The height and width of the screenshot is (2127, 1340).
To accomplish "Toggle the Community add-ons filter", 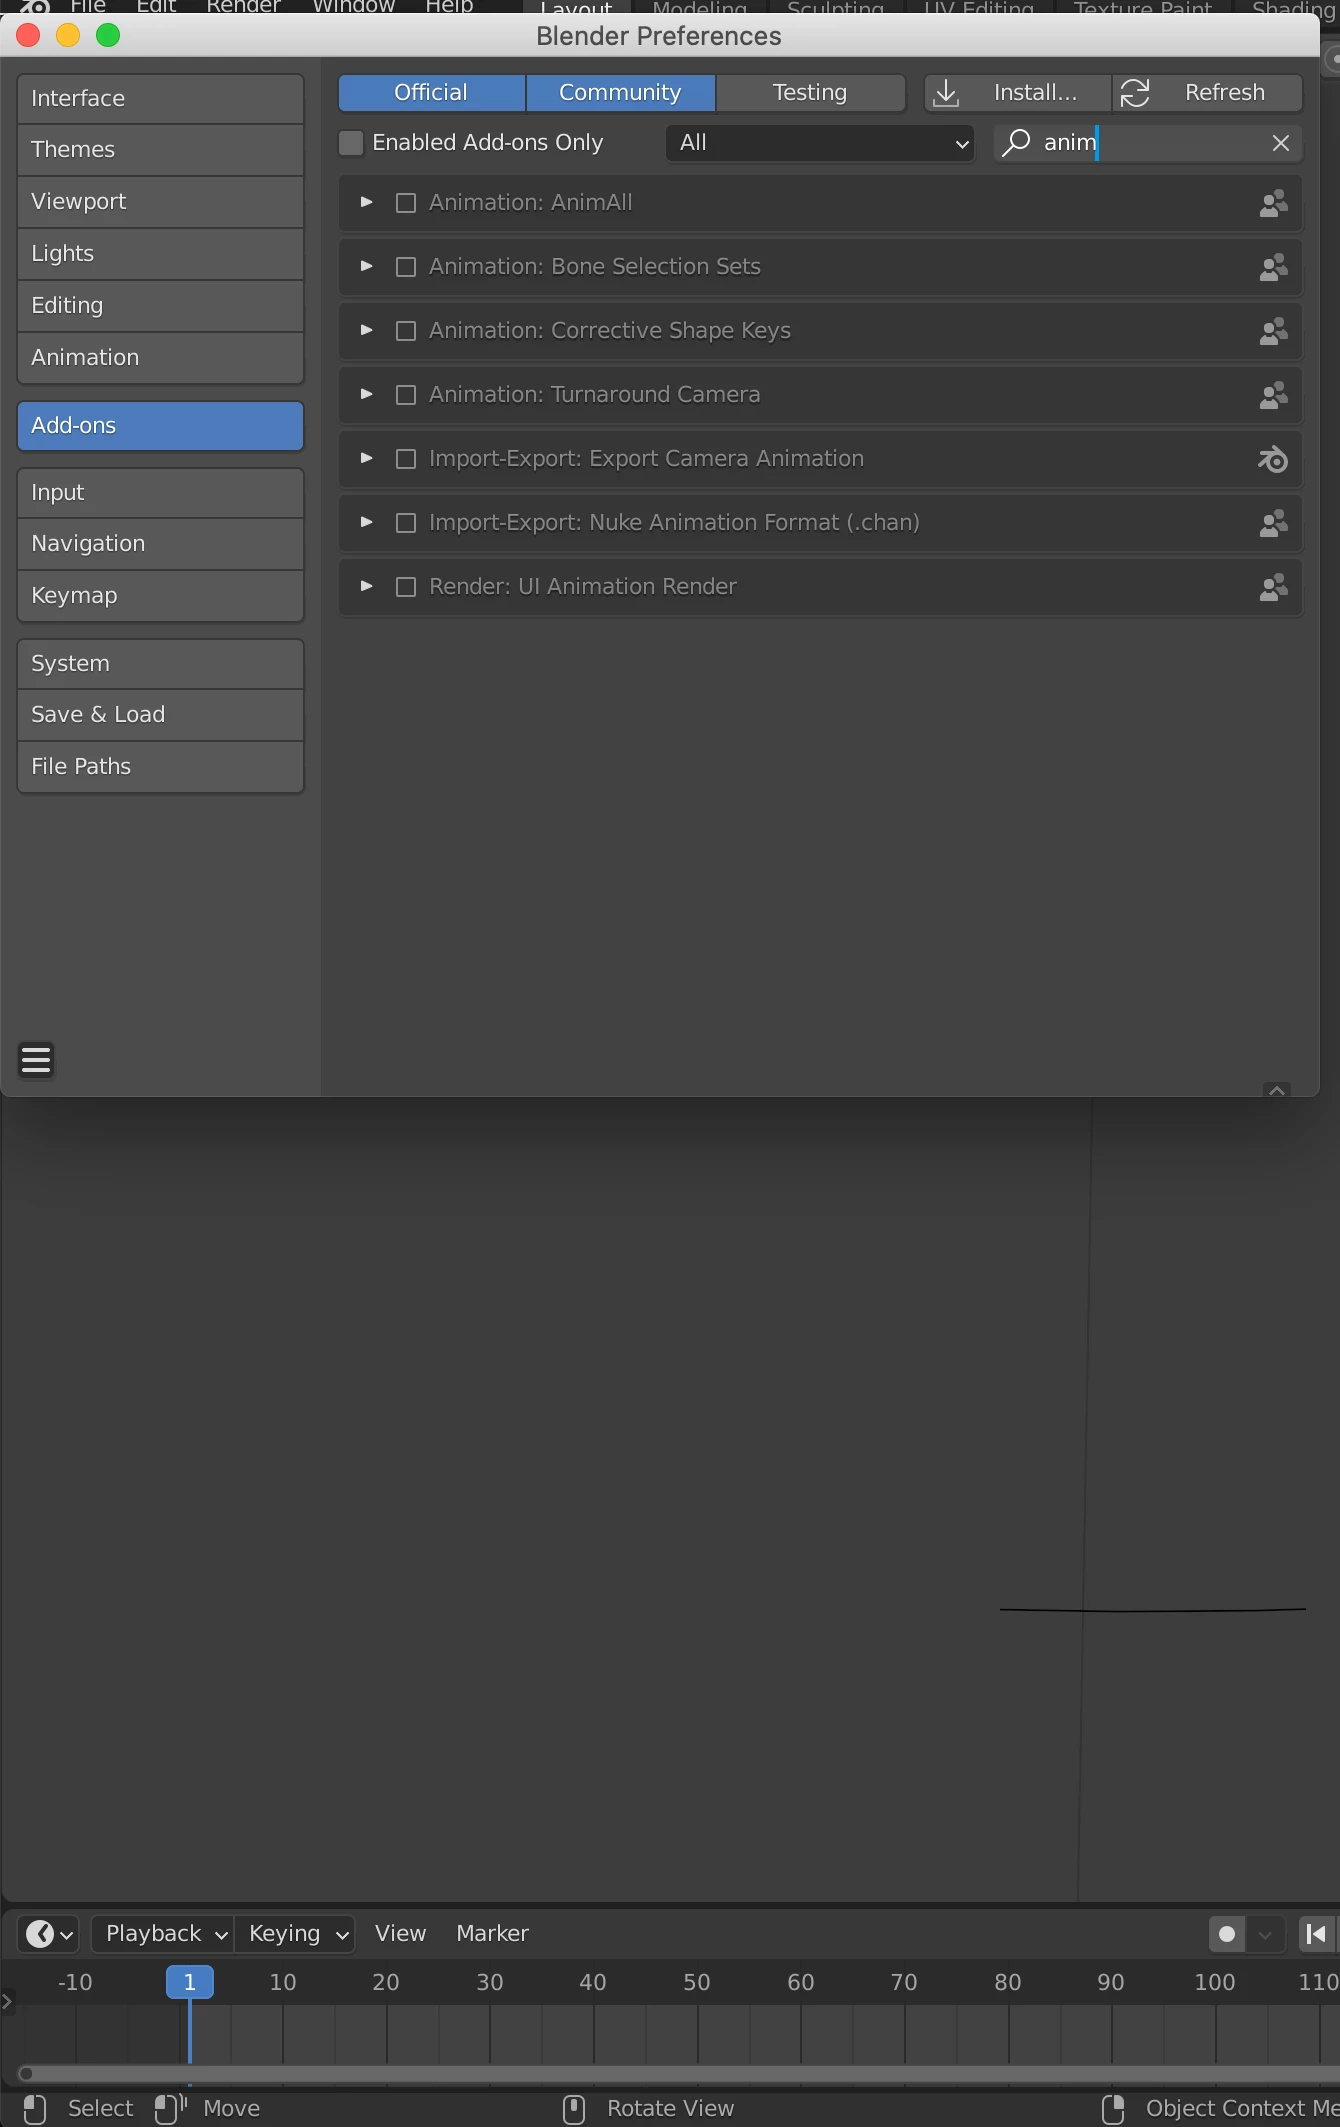I will (x=621, y=93).
